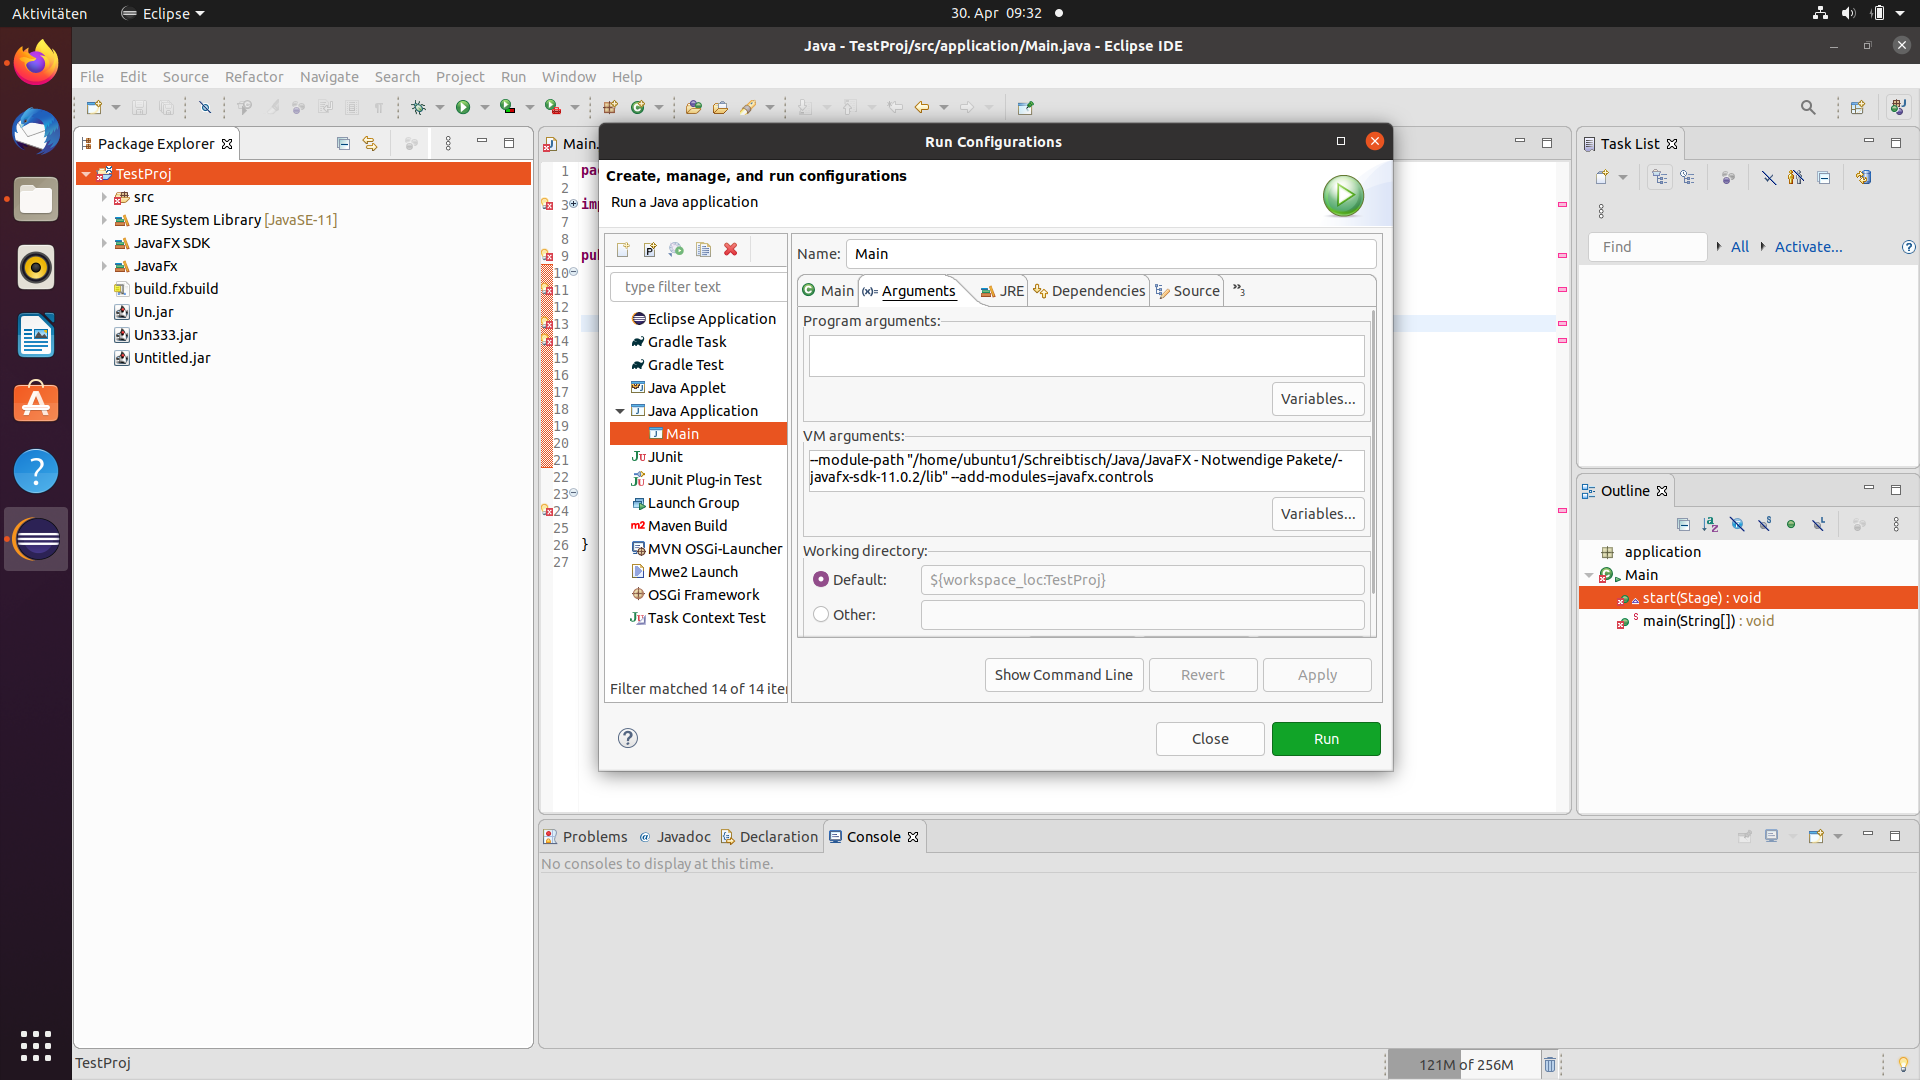Viewport: 1920px width, 1080px height.
Task: Click the Debug bug icon in toolbar
Action: pyautogui.click(x=418, y=107)
